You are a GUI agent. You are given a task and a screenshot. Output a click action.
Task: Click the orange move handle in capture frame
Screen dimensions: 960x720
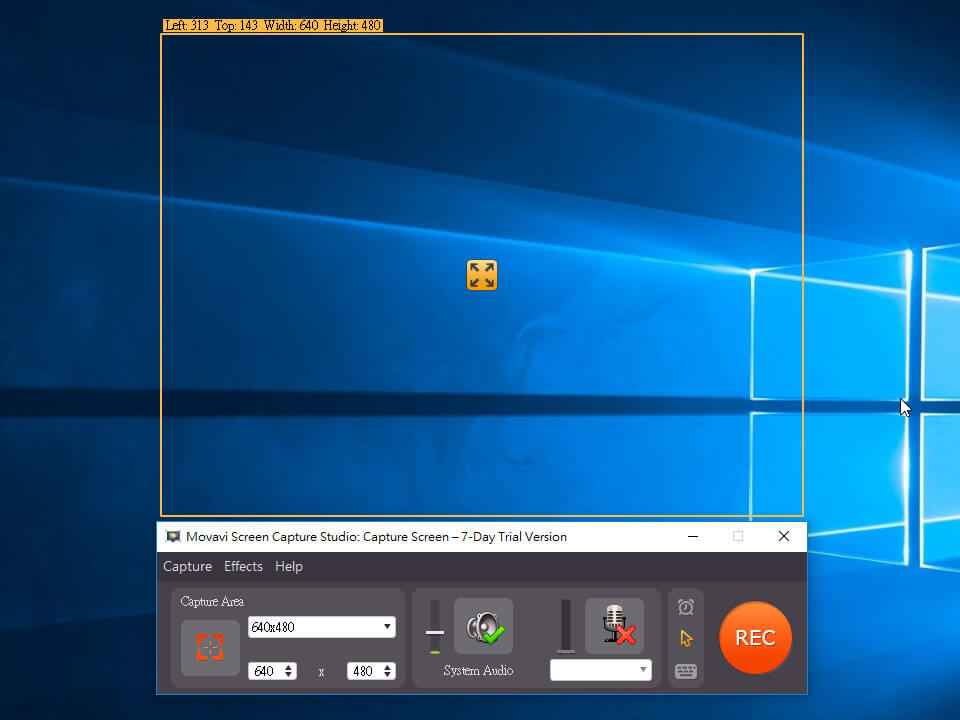pyautogui.click(x=482, y=275)
